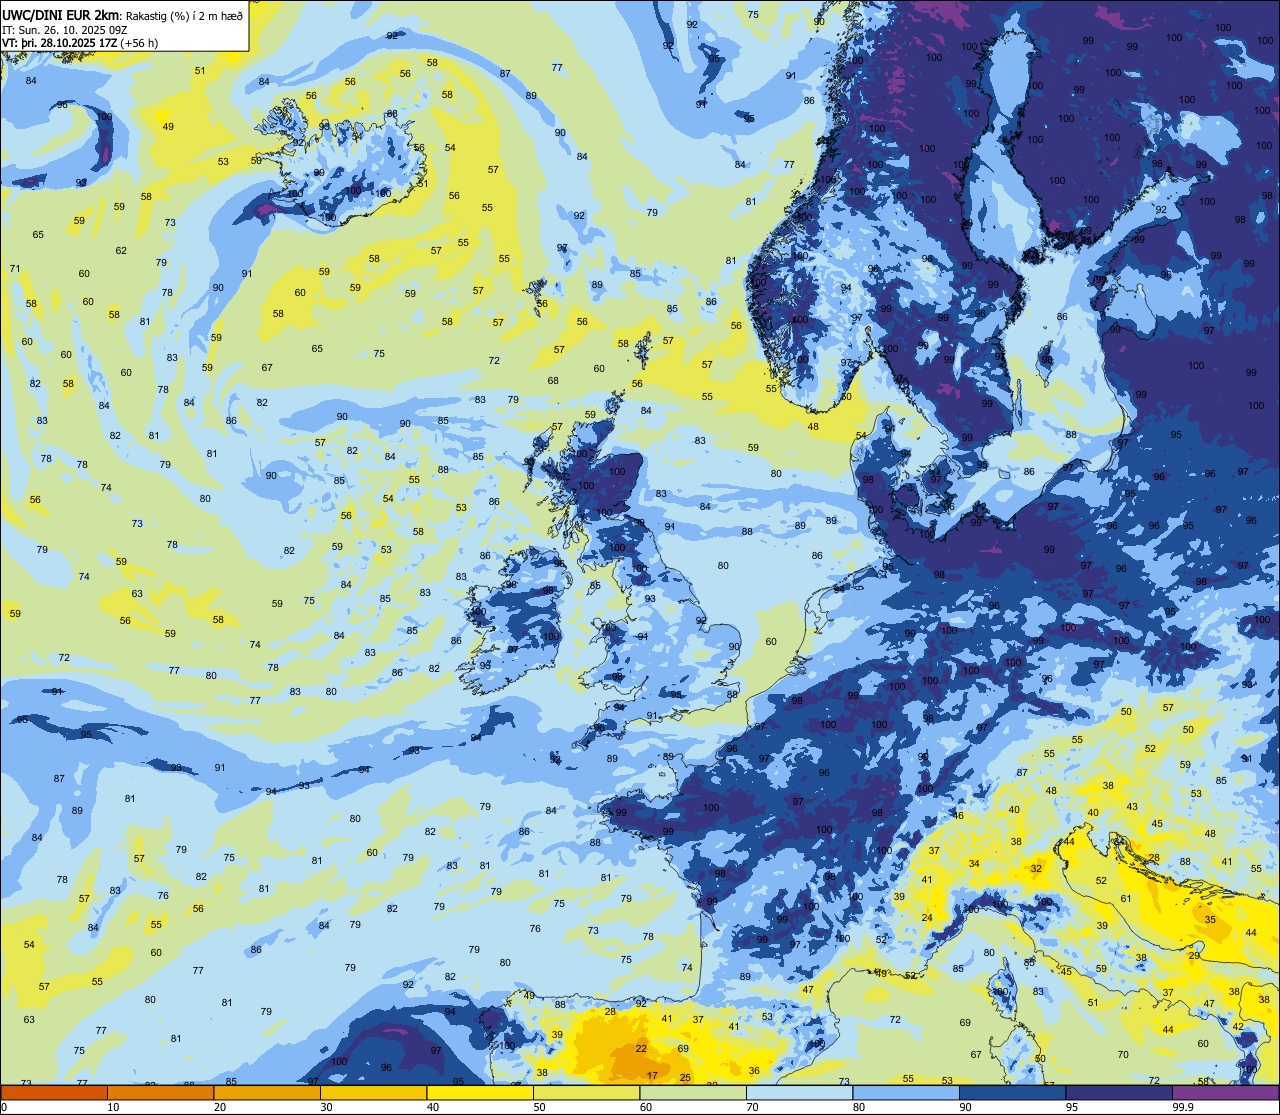The height and width of the screenshot is (1115, 1280).
Task: Click the '71' humidity value on the map
Action: 15,268
